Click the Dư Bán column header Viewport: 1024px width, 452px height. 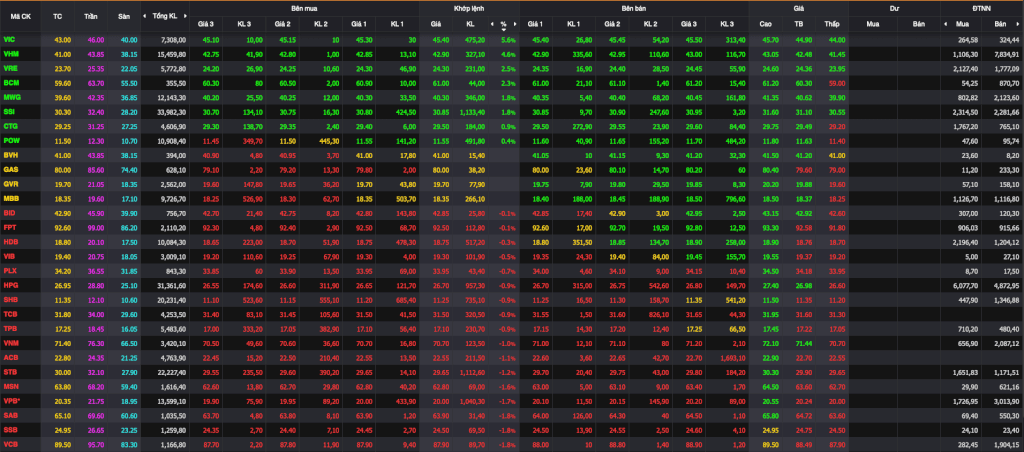point(920,24)
